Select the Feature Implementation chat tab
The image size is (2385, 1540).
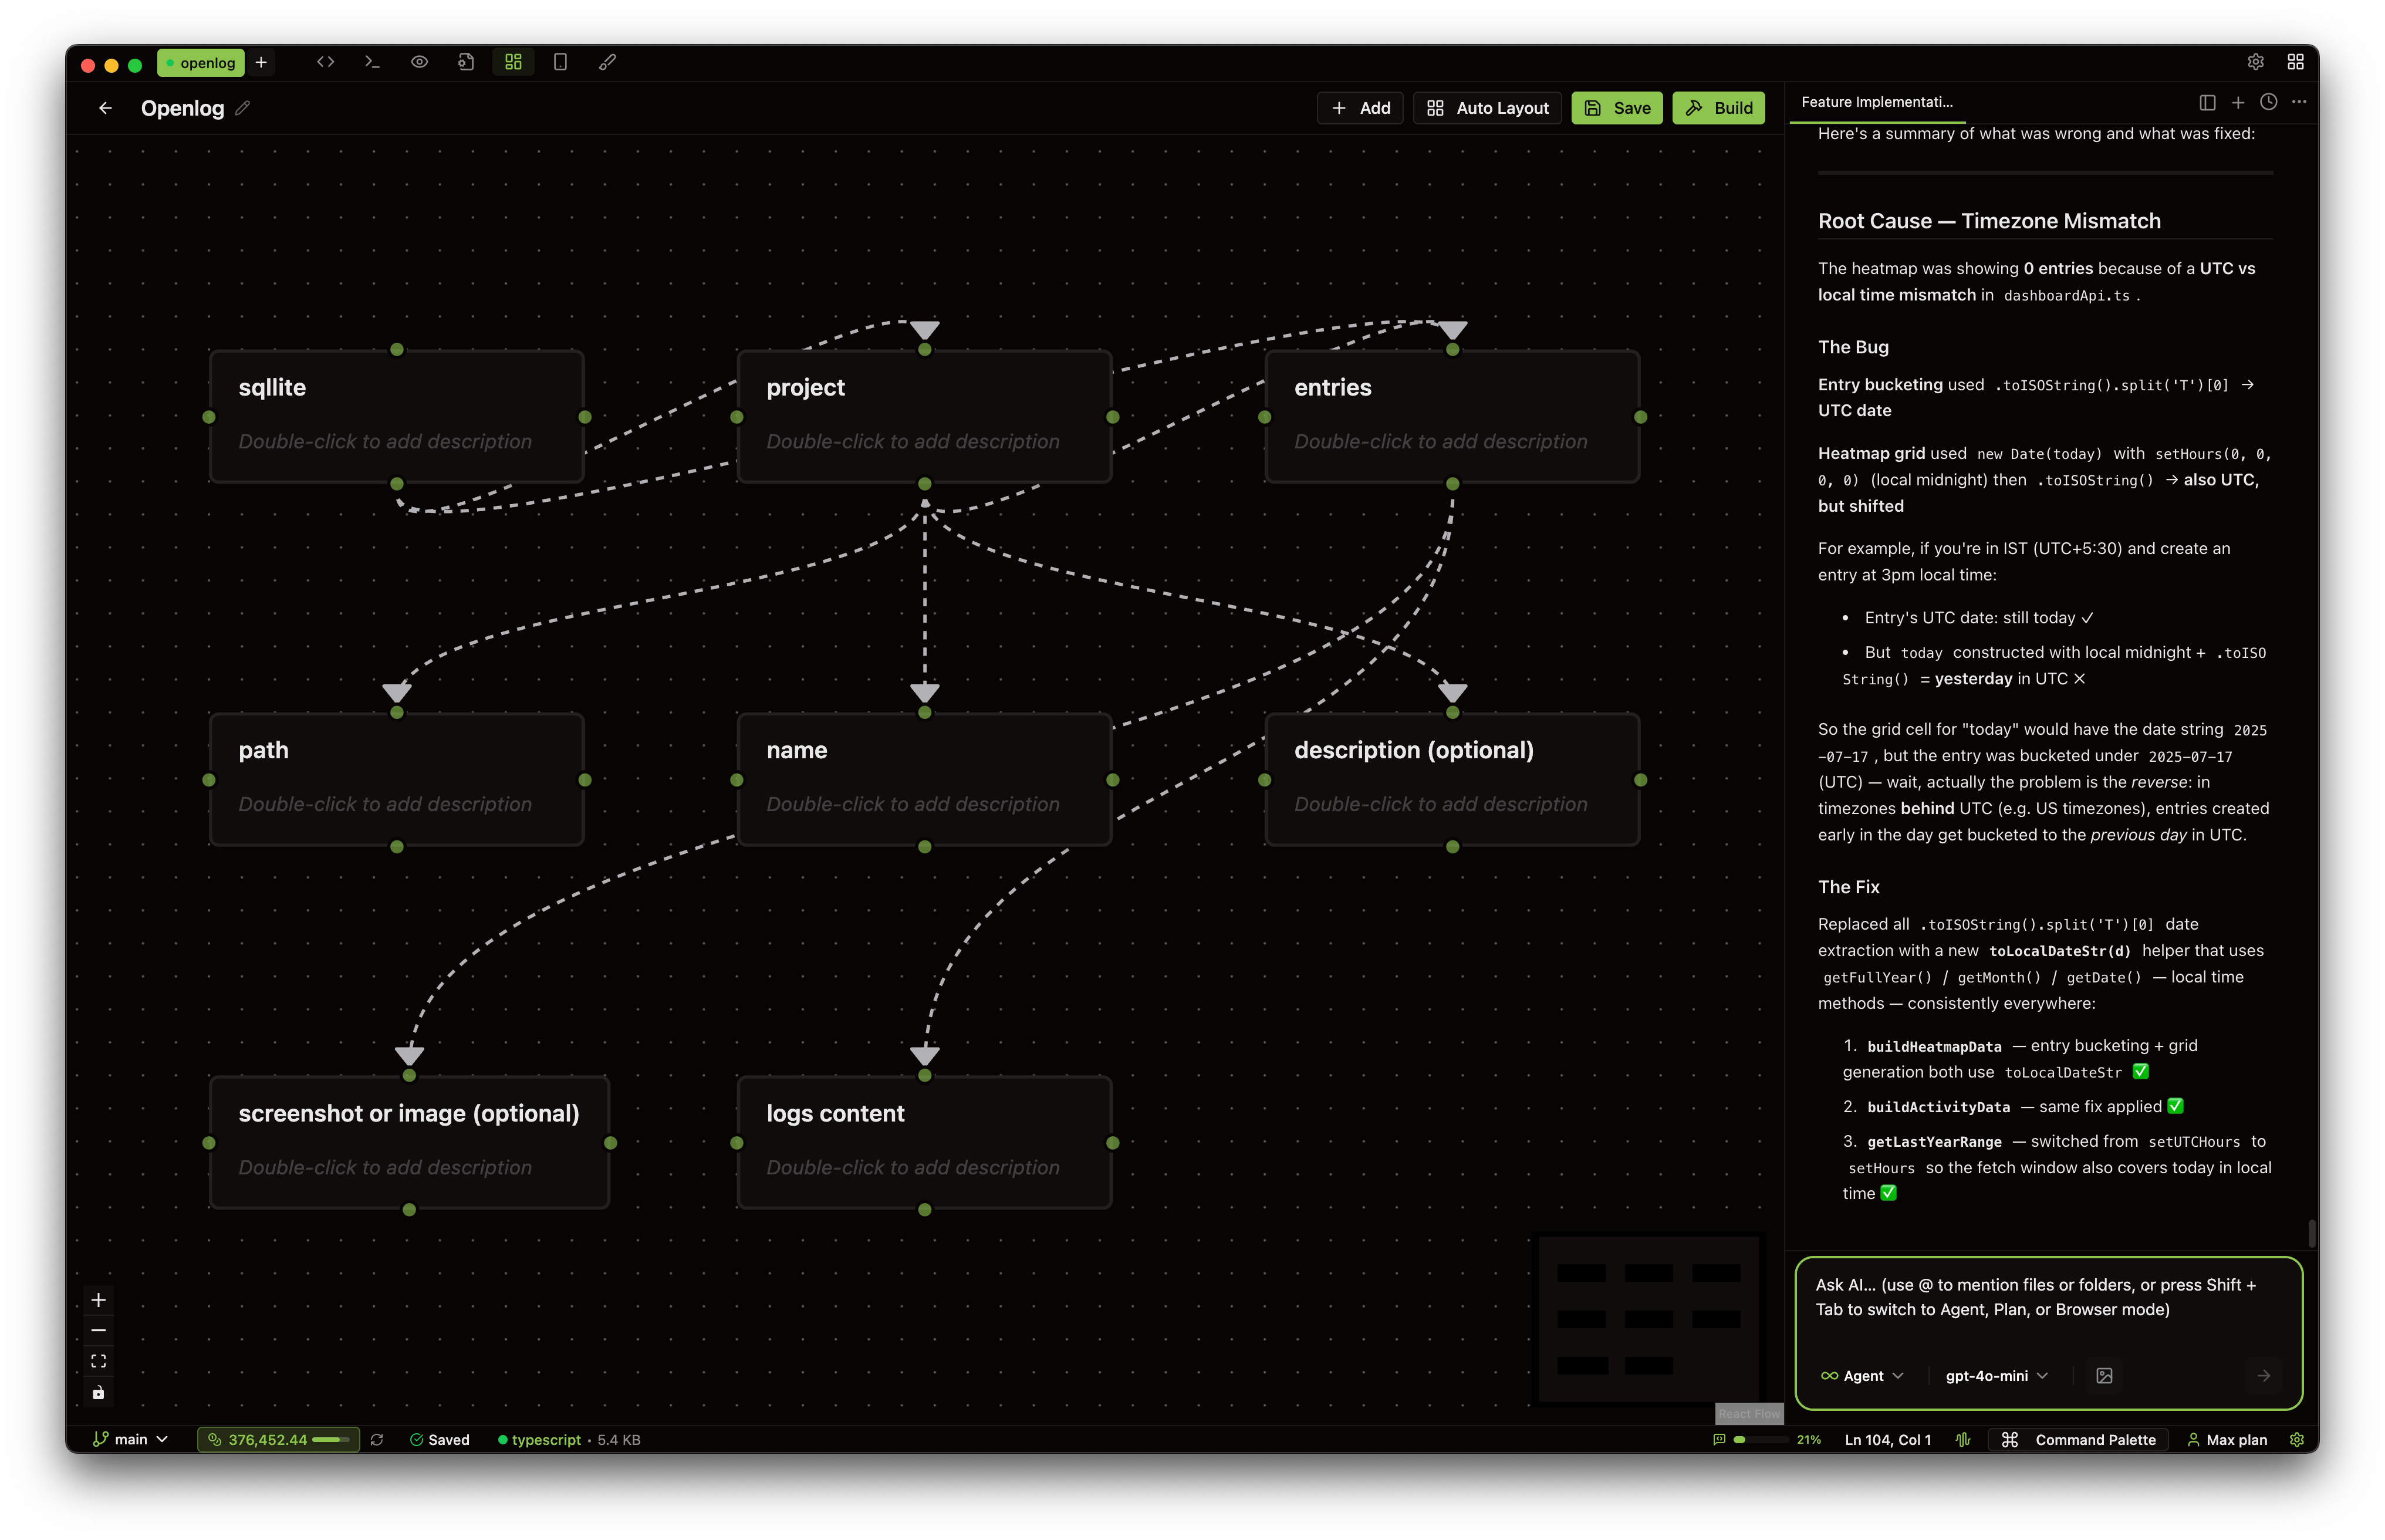pos(1876,102)
